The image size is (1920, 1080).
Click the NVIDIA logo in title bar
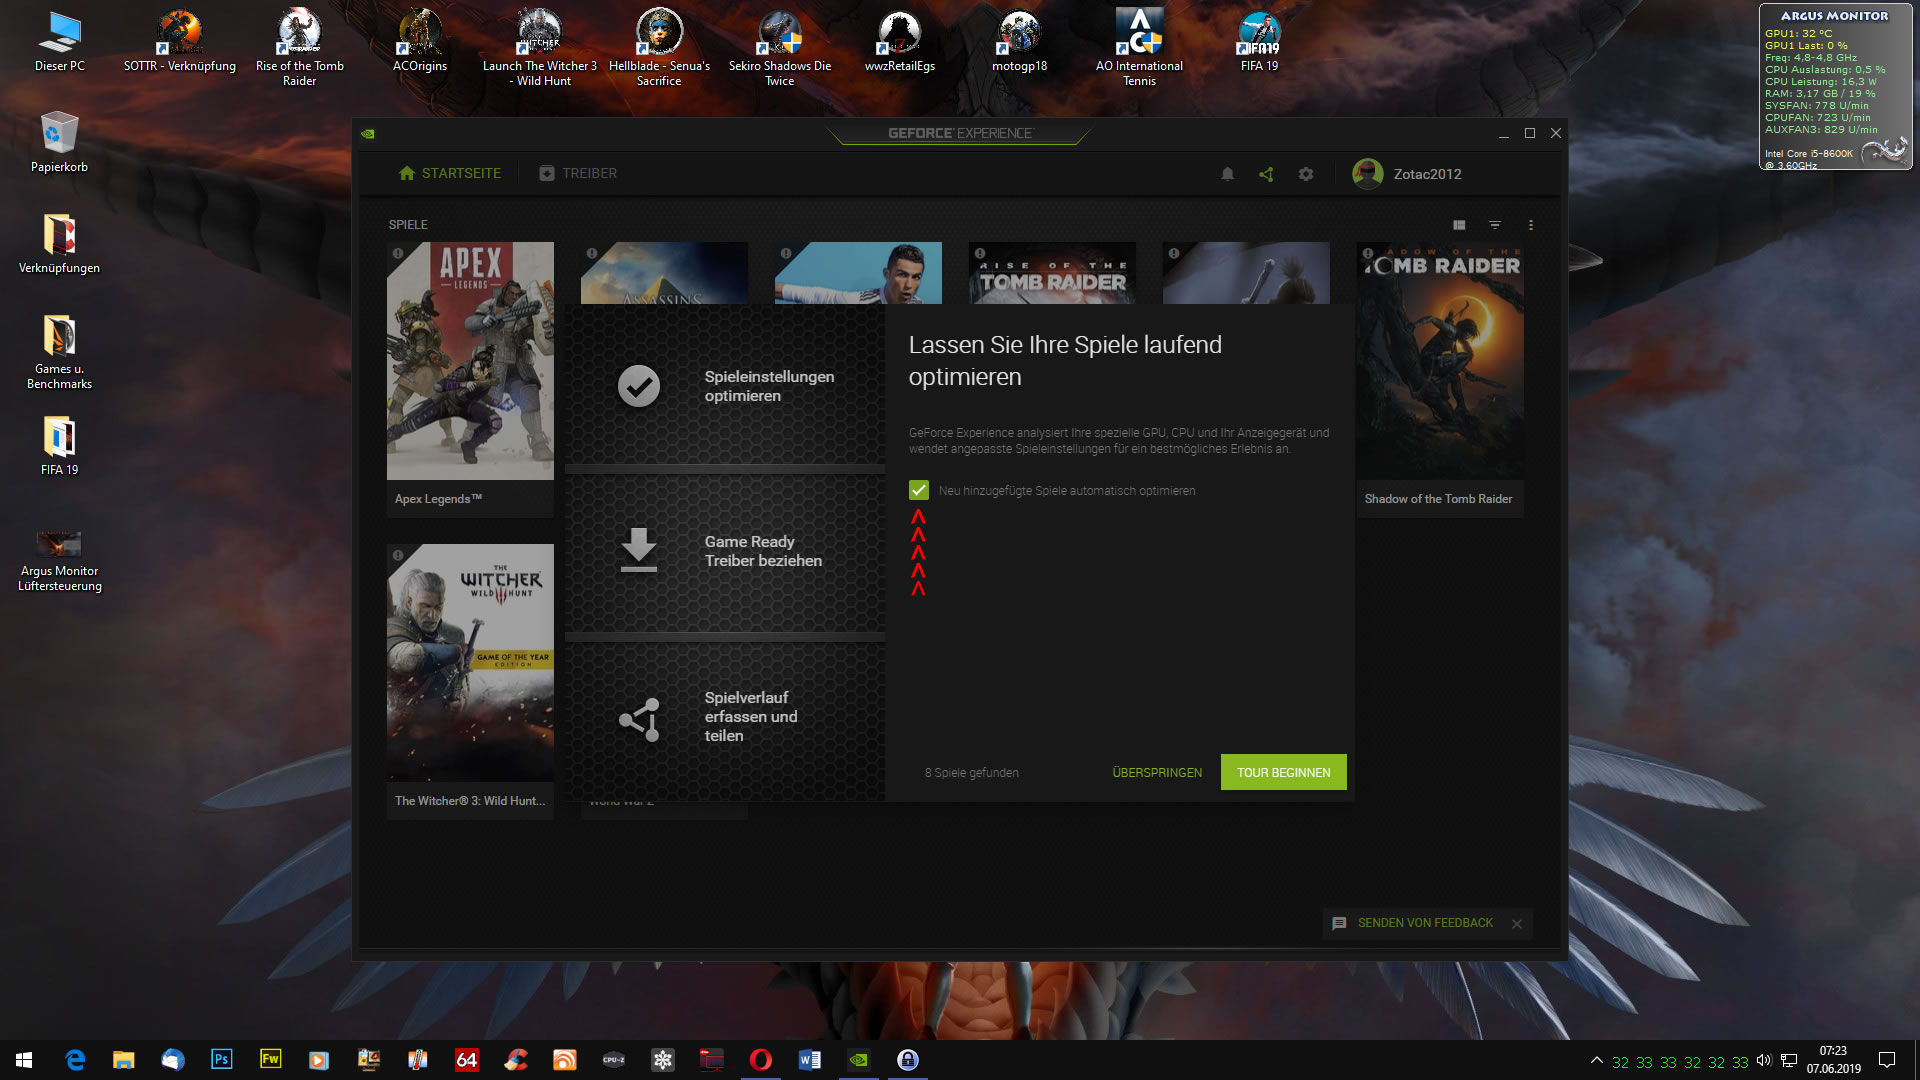[368, 133]
